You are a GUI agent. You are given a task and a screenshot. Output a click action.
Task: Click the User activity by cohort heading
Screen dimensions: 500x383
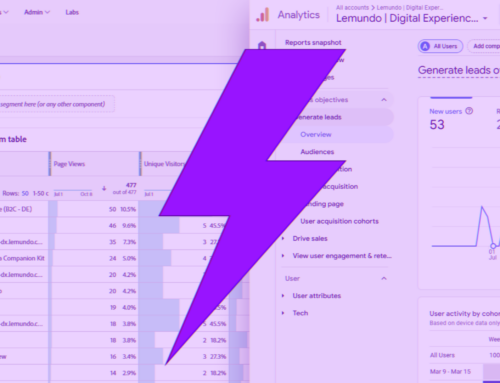click(x=464, y=314)
